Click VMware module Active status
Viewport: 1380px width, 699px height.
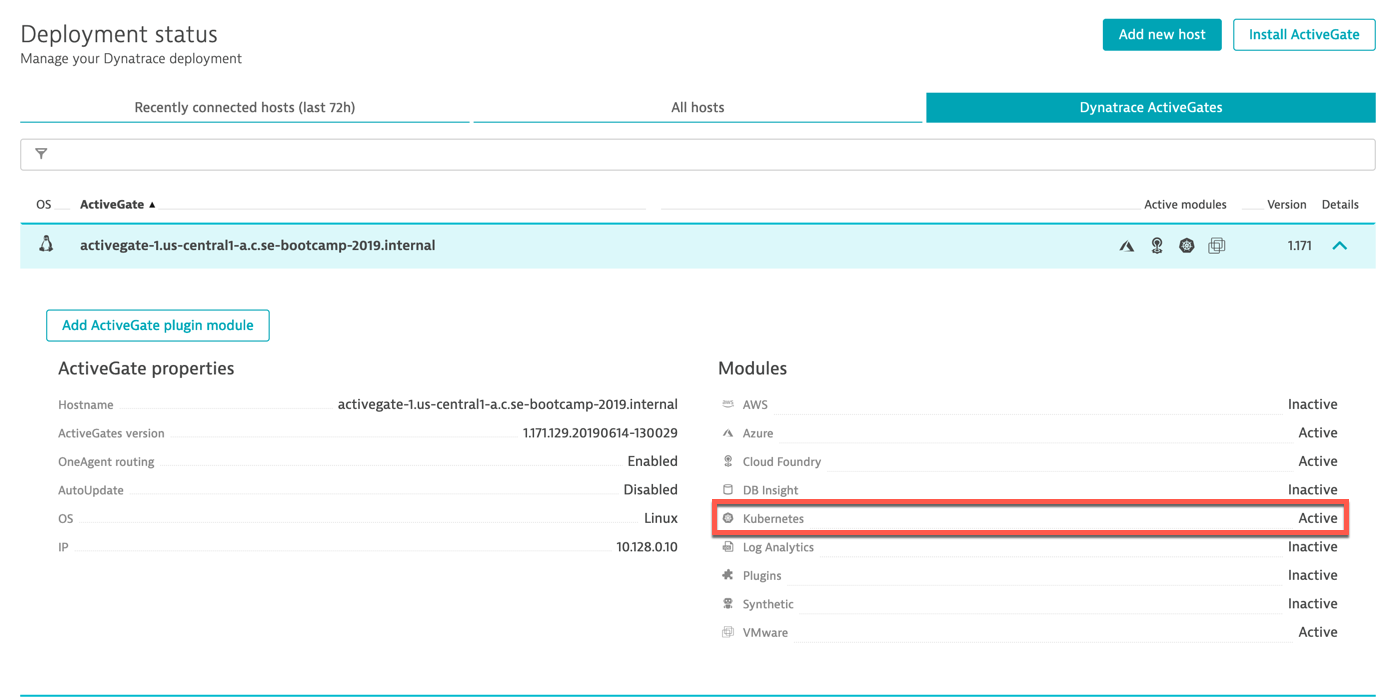pos(1318,632)
